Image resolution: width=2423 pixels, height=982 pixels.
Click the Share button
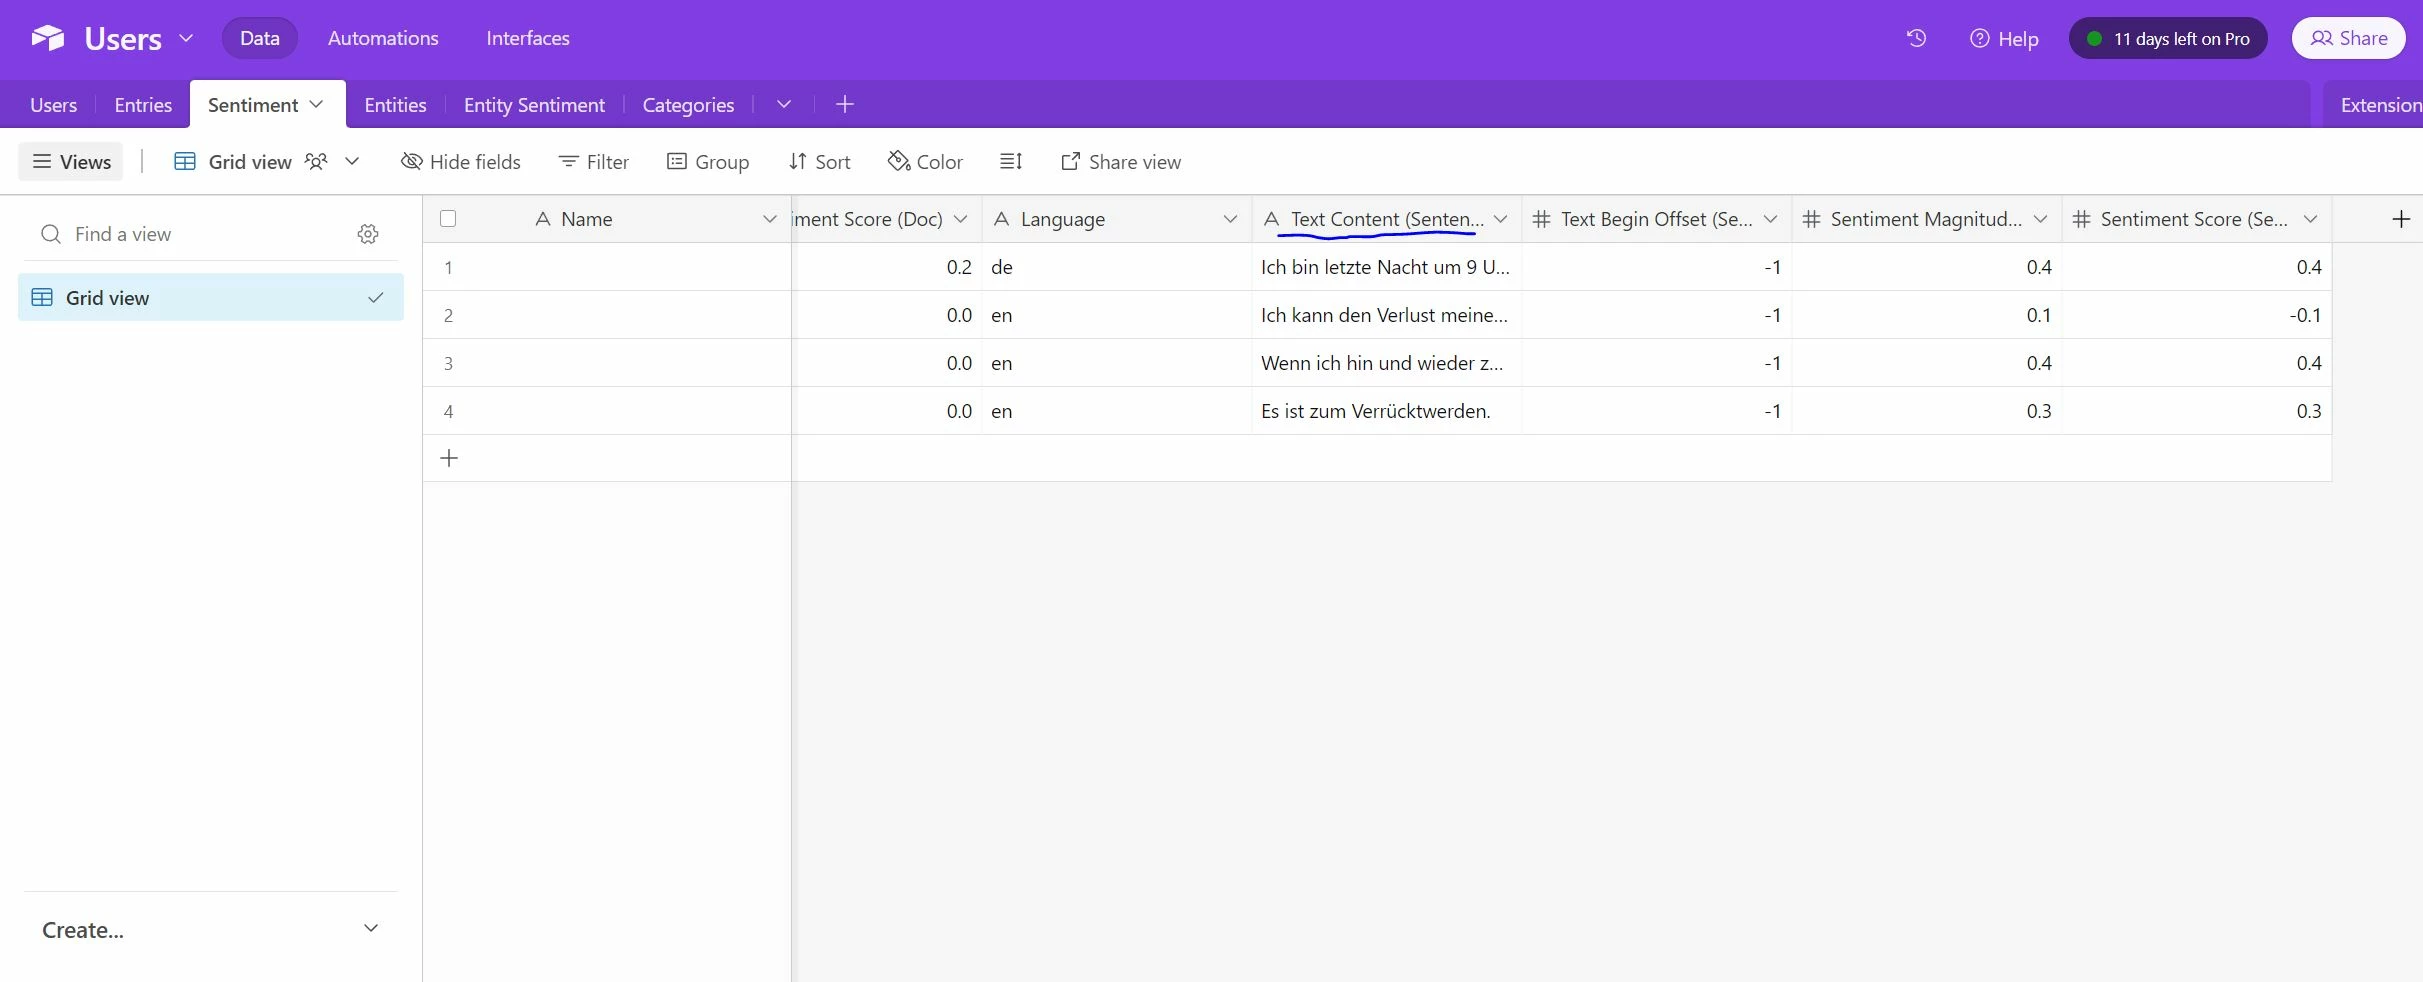point(2349,38)
